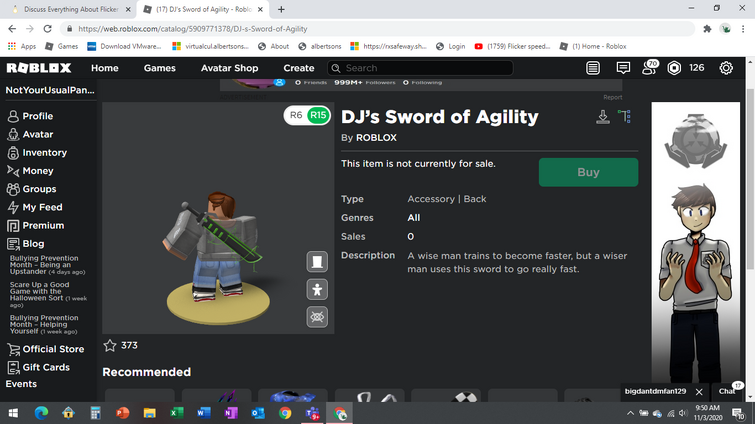Select Create in the navbar
The height and width of the screenshot is (424, 755).
[299, 68]
